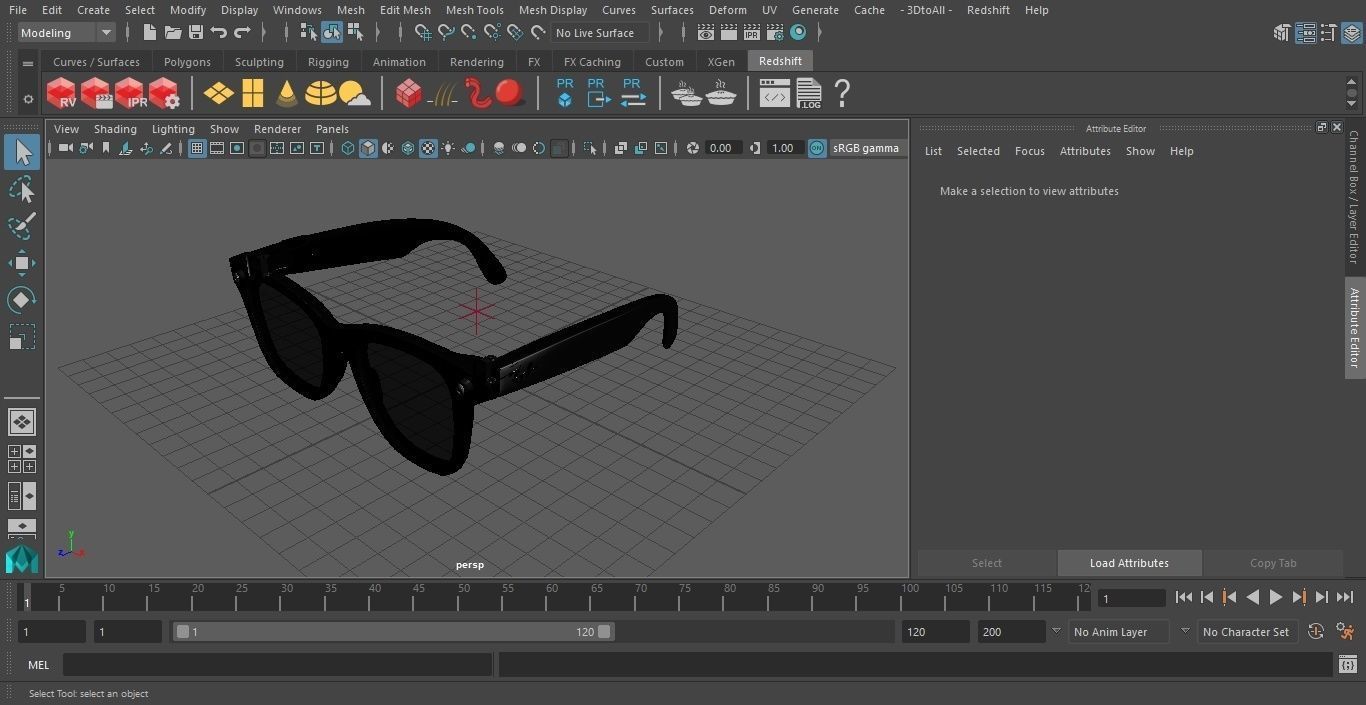Click the time range slider bar
This screenshot has width=1366, height=705.
click(393, 632)
